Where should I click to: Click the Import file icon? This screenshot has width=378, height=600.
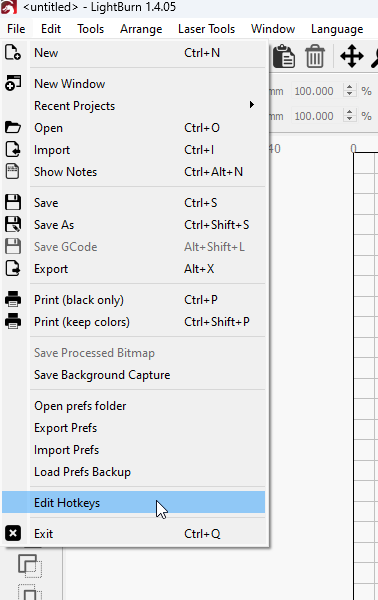pos(13,150)
